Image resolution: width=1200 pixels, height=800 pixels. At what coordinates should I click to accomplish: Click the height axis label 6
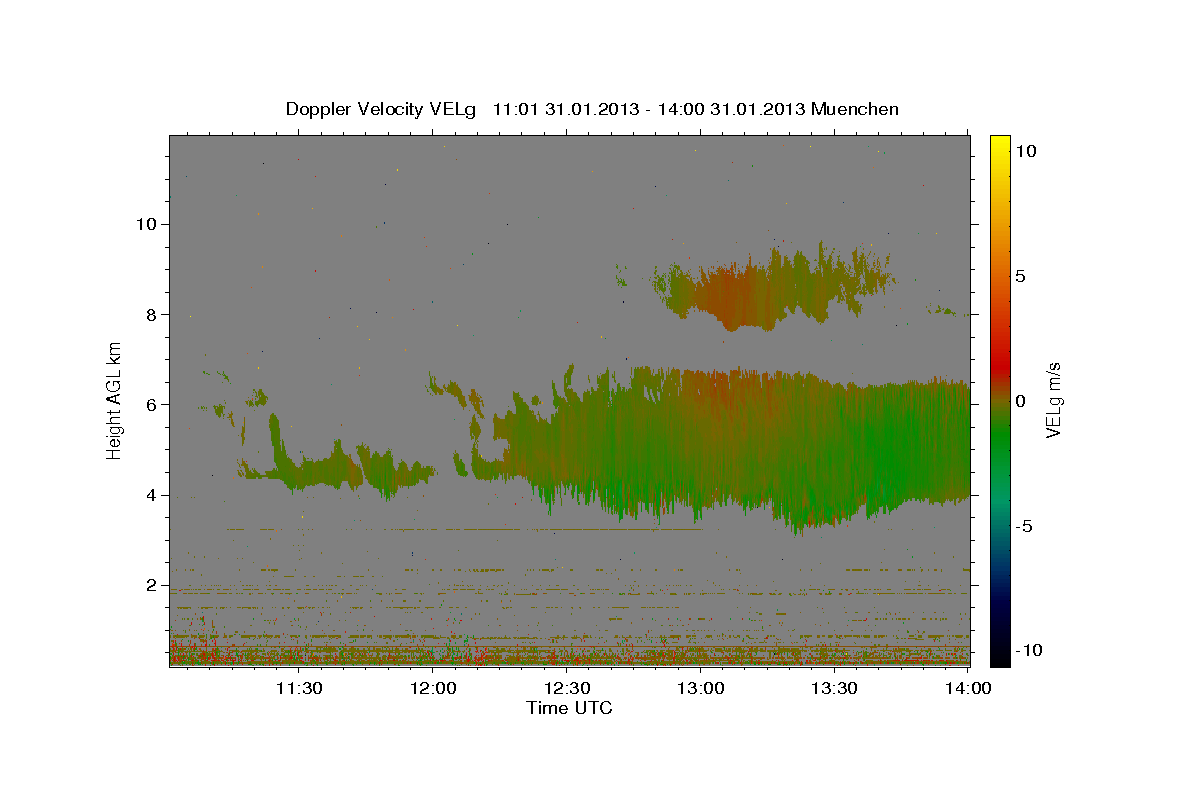coord(153,404)
